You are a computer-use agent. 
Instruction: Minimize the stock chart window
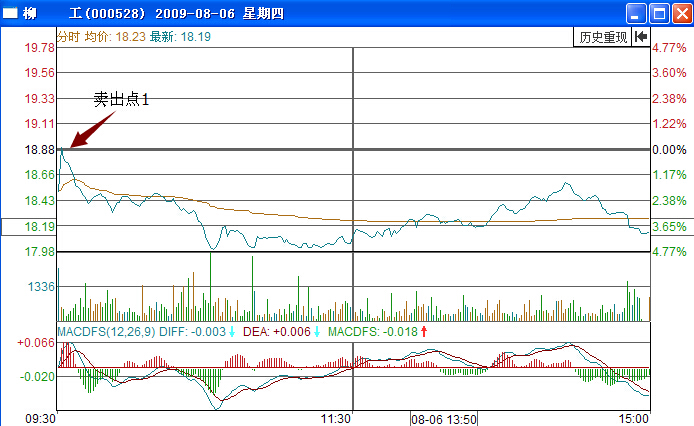(636, 13)
